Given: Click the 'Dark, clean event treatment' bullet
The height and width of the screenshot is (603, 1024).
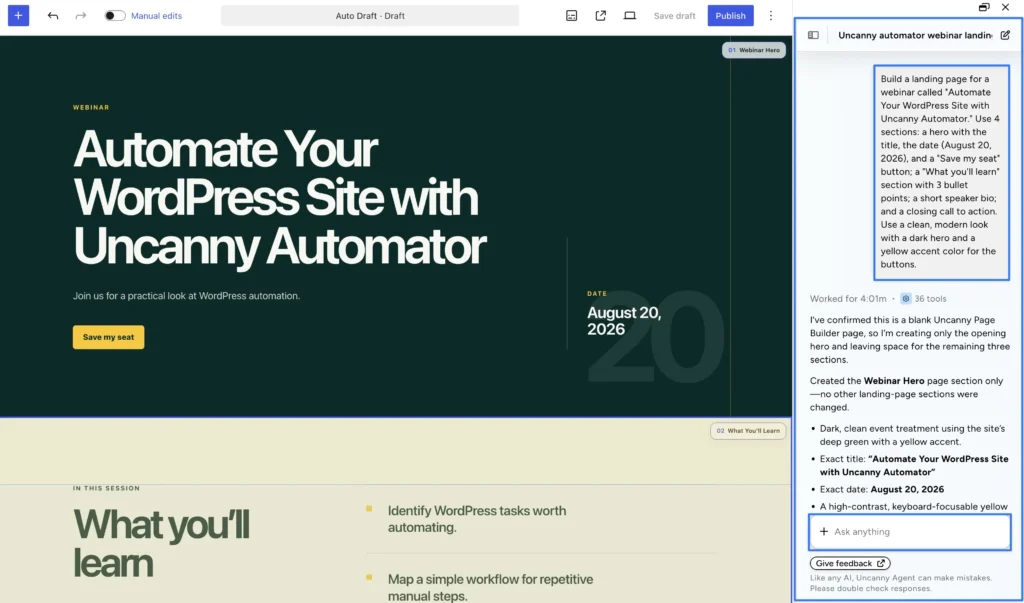Looking at the screenshot, I should point(912,435).
